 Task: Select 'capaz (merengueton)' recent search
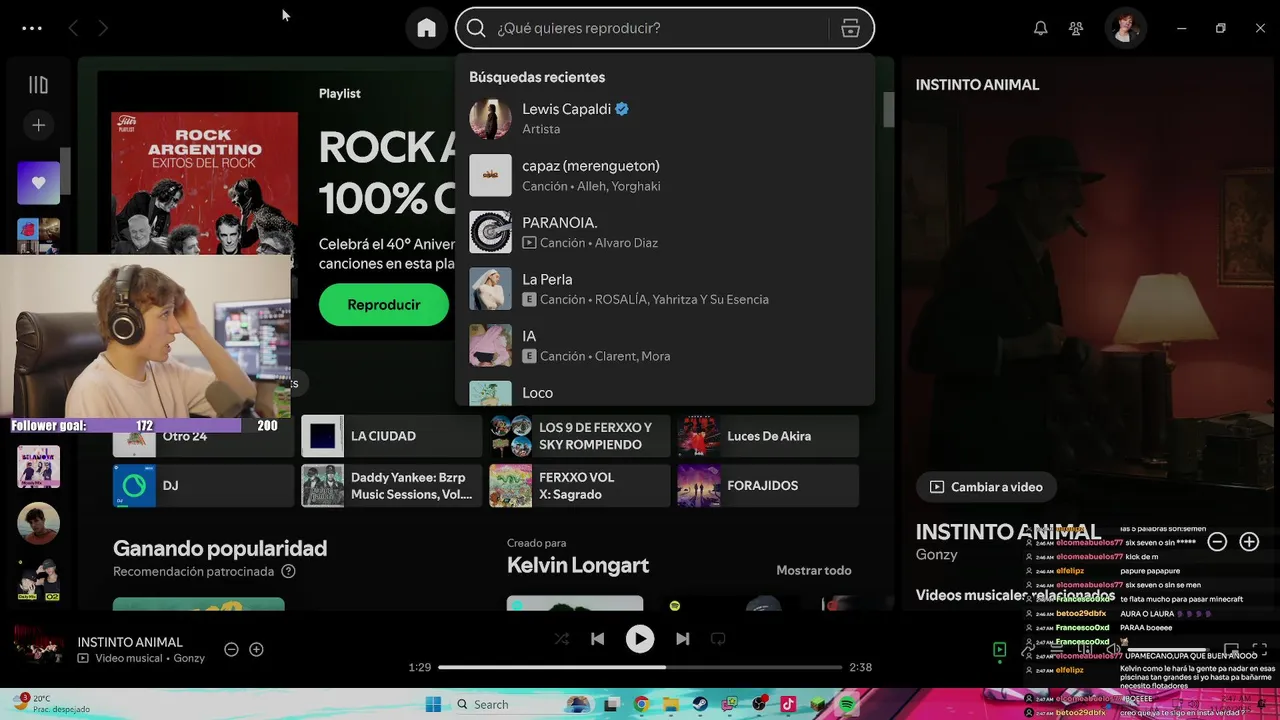tap(665, 175)
